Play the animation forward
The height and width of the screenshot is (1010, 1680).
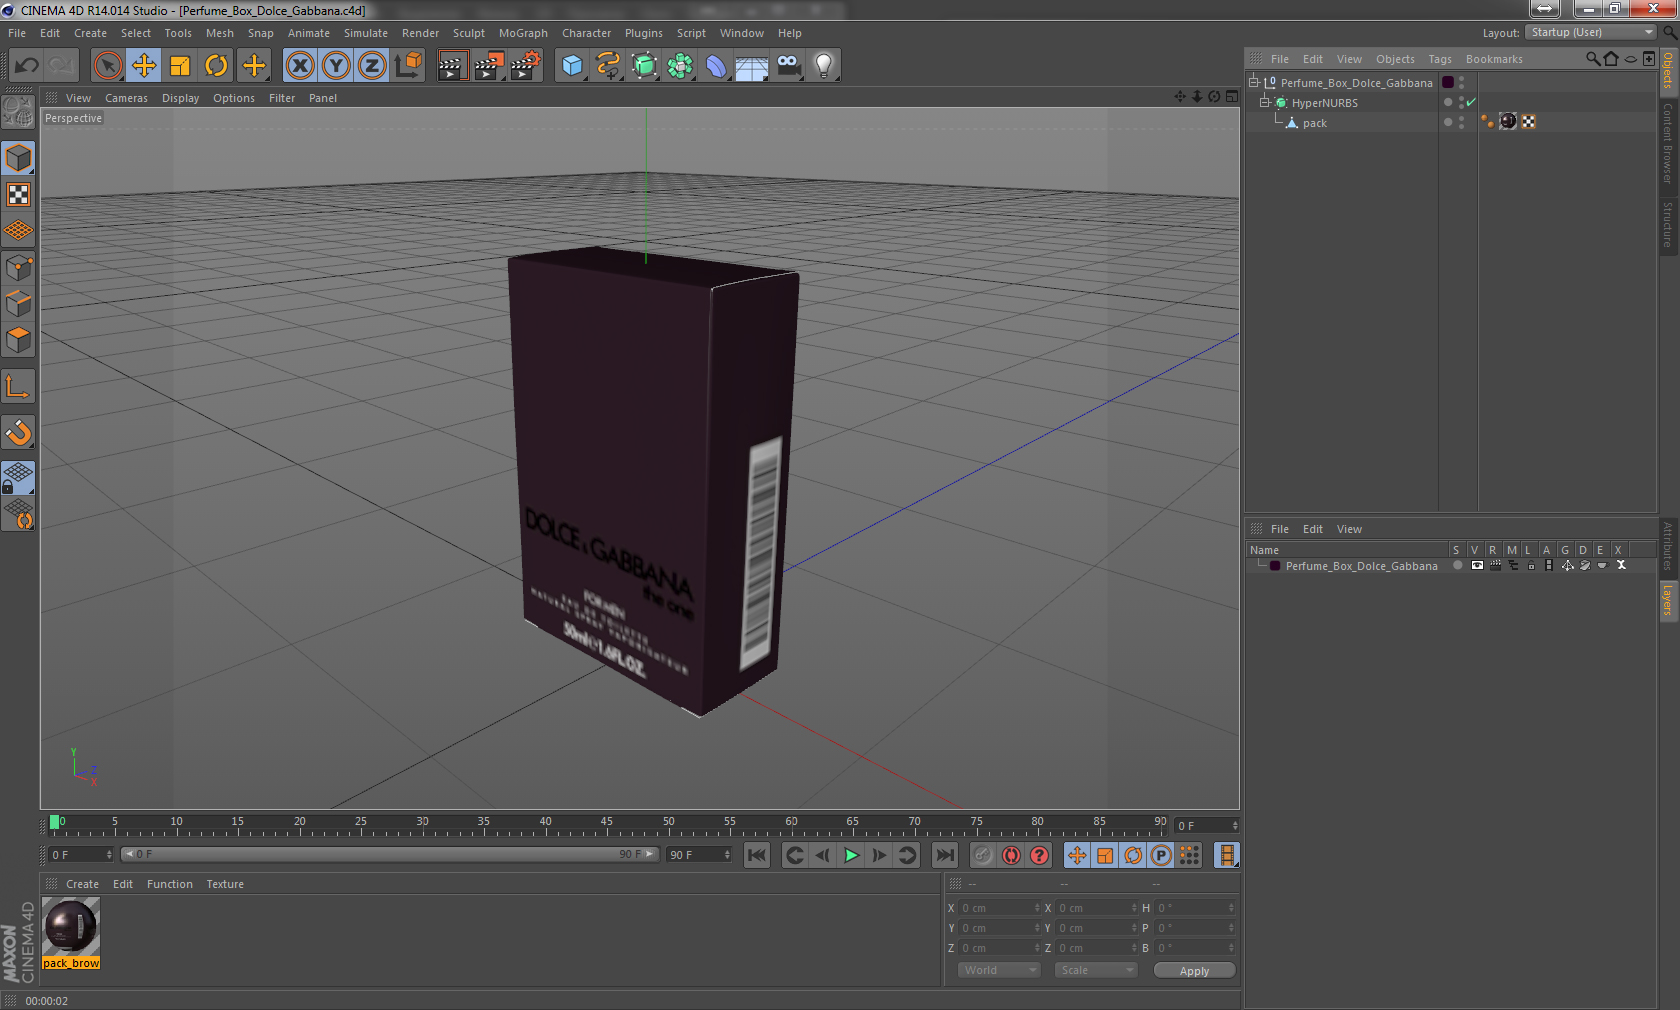[851, 855]
